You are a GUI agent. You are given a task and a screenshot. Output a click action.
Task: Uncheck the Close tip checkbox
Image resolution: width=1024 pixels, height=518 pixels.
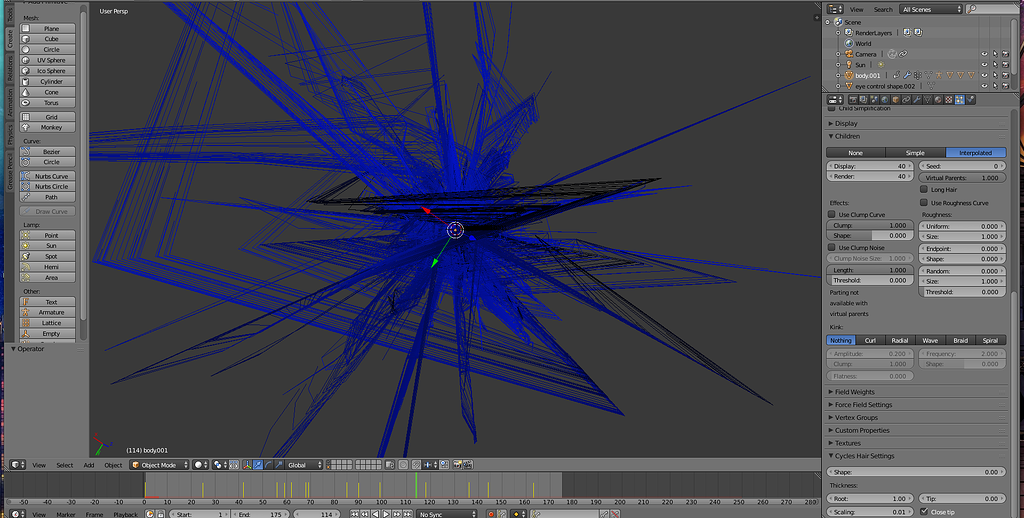(x=924, y=511)
